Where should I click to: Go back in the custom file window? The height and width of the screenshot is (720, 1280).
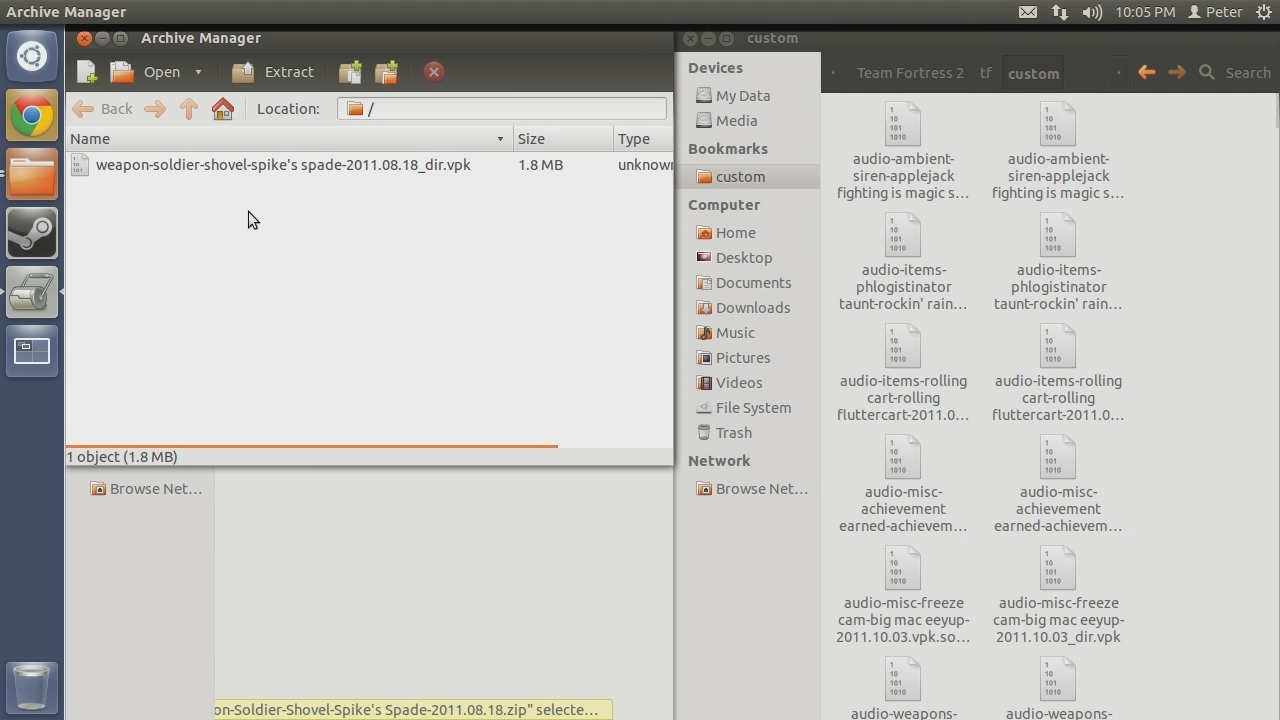coord(1147,72)
